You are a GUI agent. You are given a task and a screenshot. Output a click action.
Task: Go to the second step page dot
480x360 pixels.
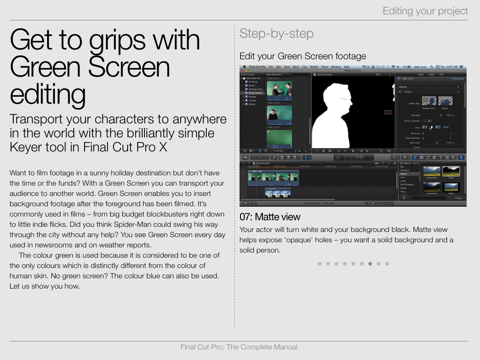[328, 264]
